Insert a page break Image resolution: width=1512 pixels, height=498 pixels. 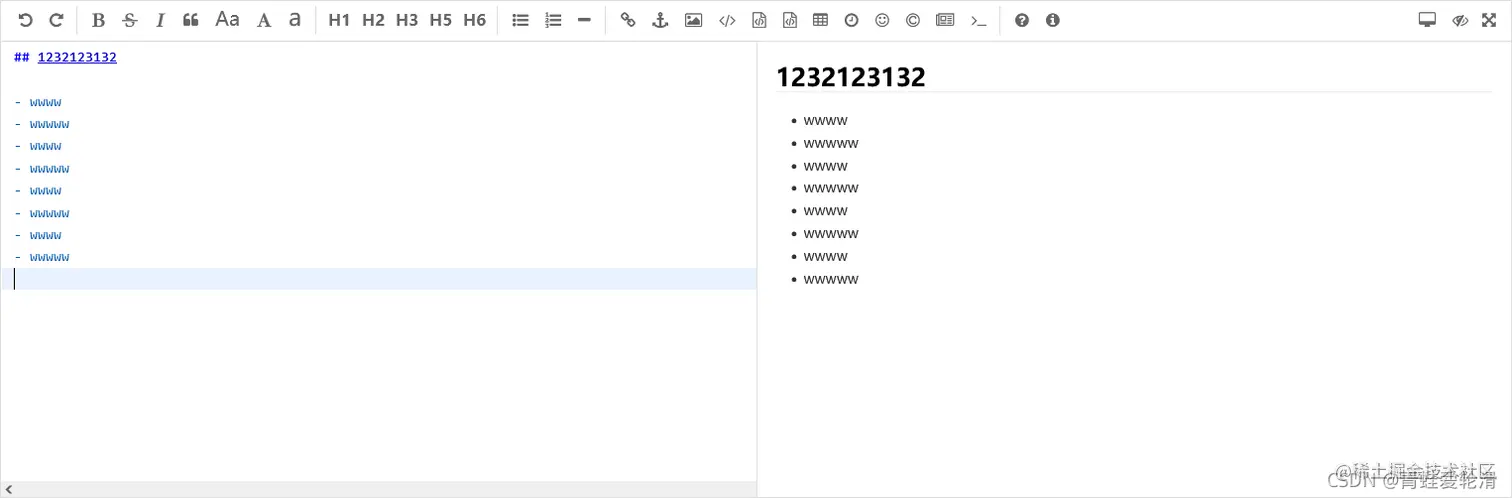(x=945, y=20)
